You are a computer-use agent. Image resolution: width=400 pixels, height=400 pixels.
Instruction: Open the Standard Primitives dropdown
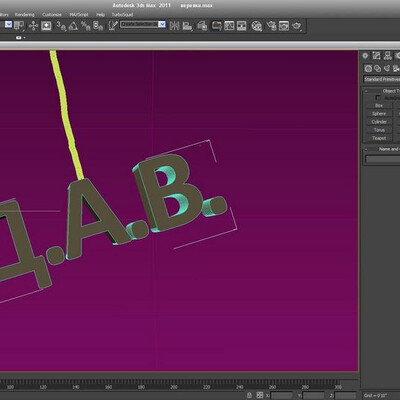point(382,79)
